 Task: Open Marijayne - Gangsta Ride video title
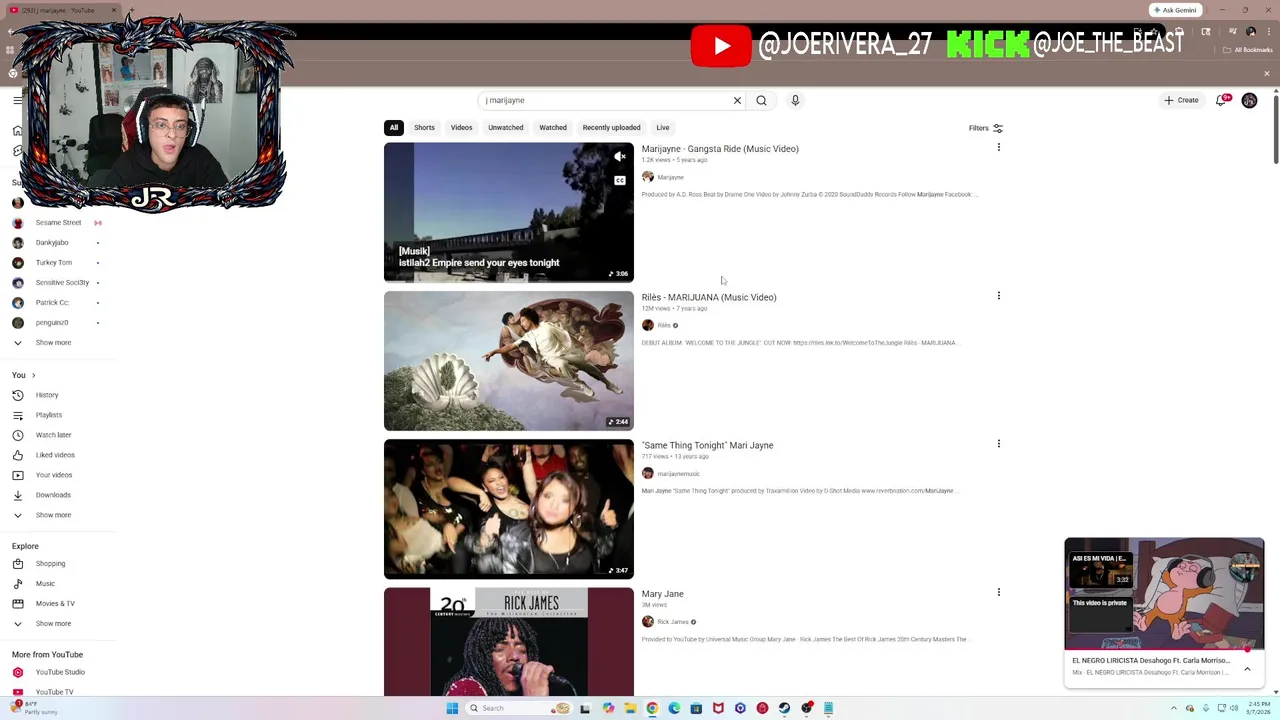click(720, 149)
